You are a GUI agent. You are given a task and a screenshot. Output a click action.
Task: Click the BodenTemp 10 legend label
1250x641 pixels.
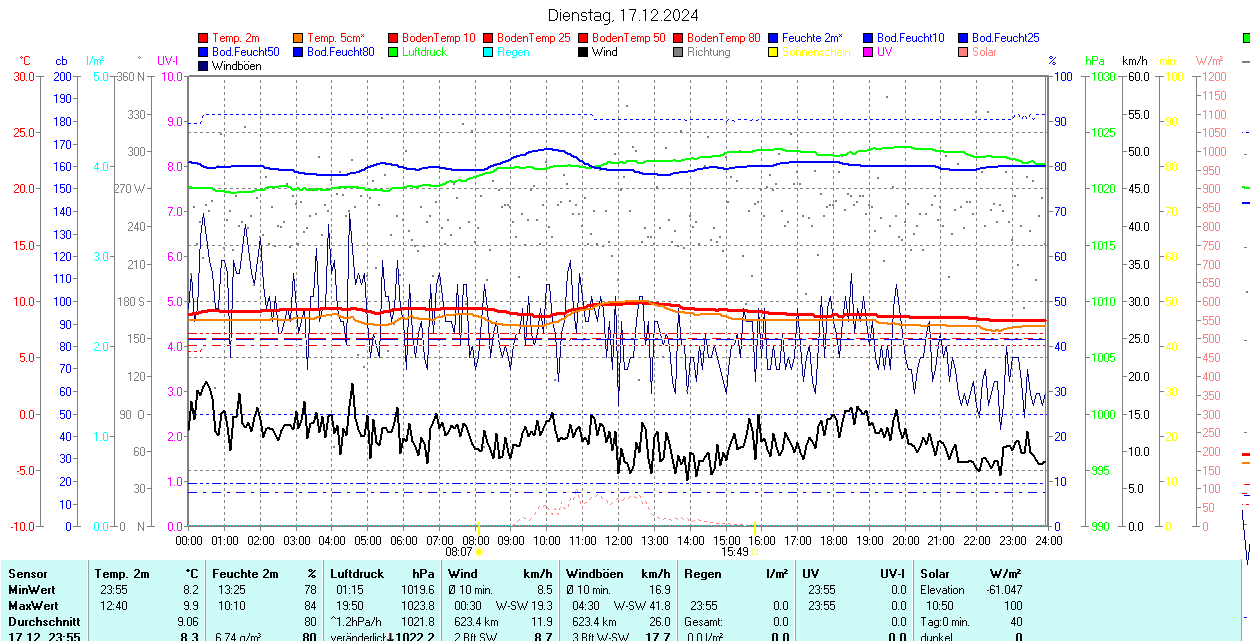[x=438, y=38]
